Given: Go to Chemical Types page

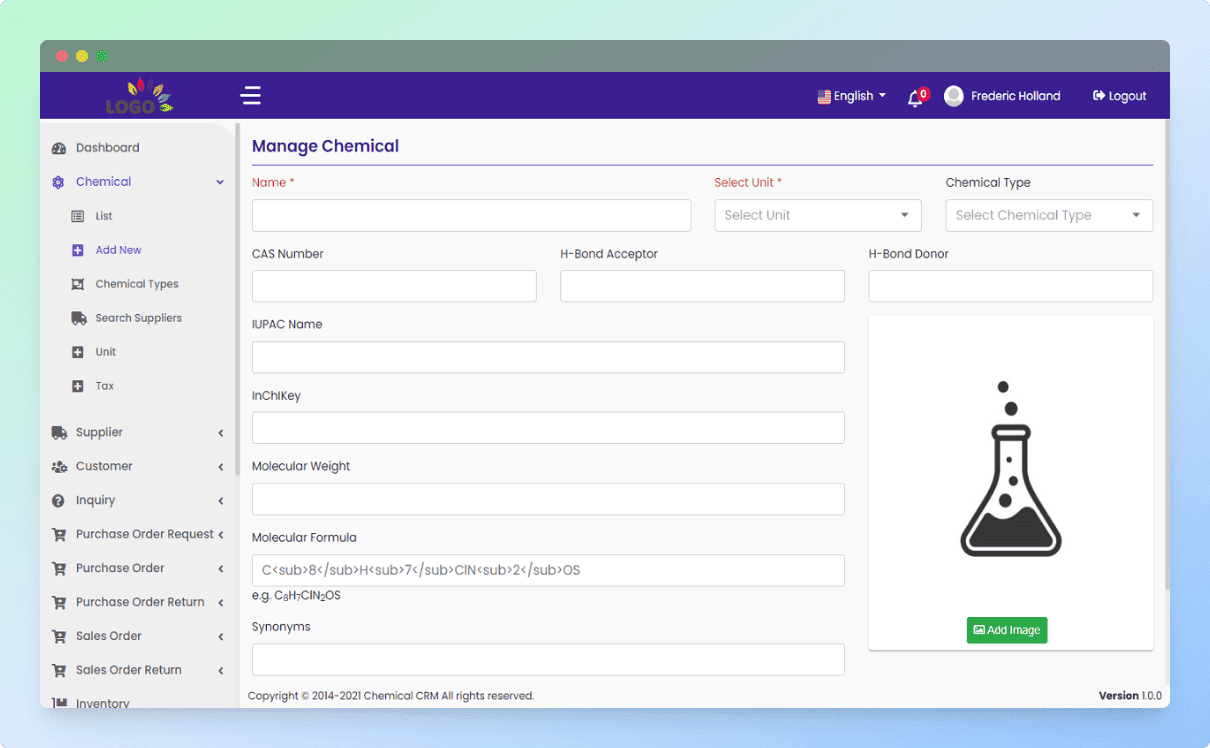Looking at the screenshot, I should [x=137, y=284].
